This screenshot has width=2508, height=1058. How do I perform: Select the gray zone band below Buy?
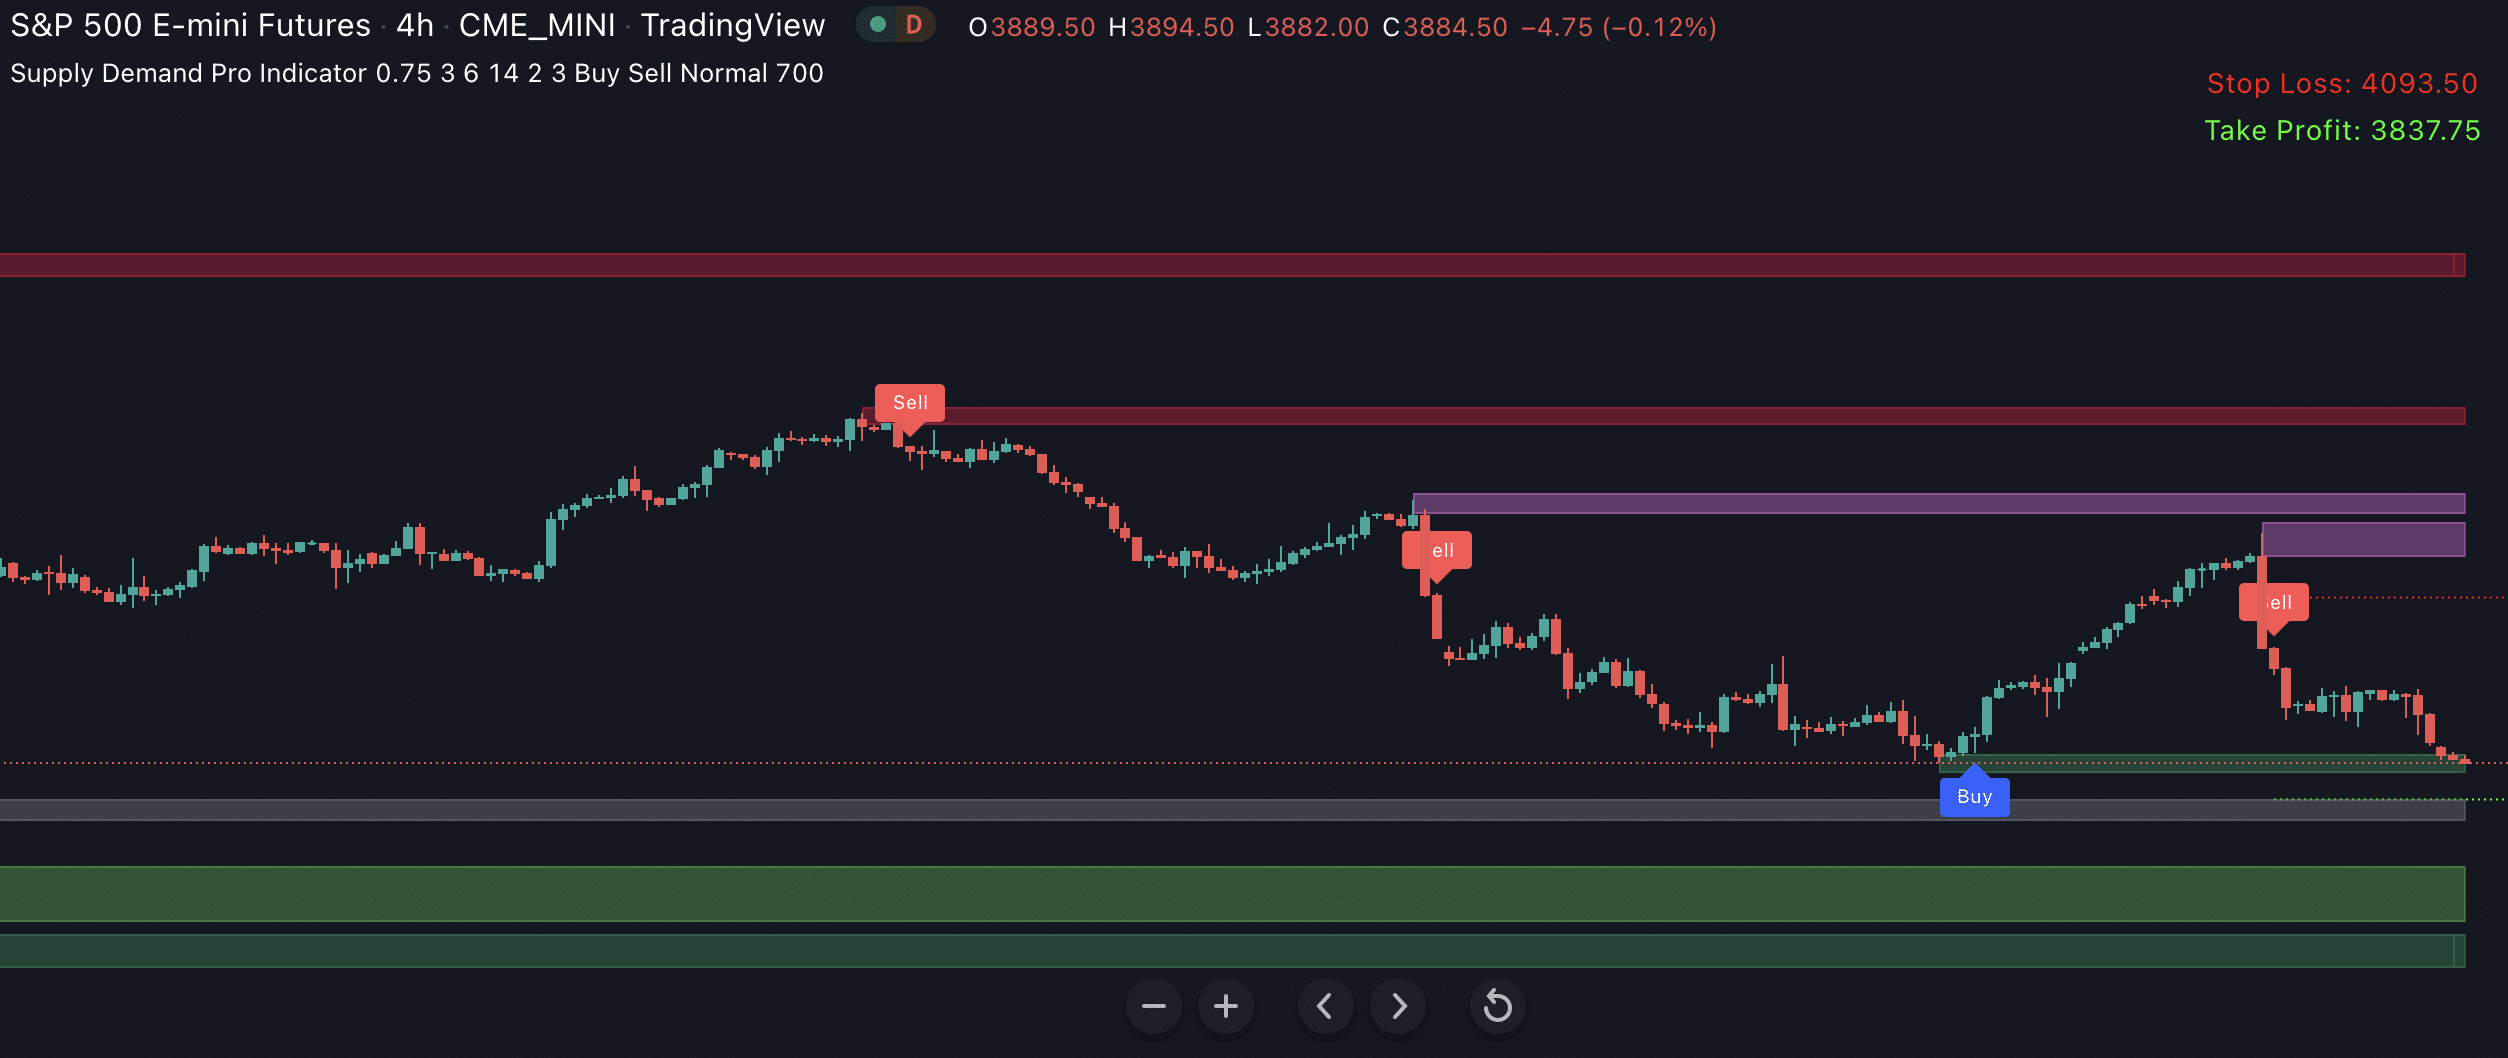pos(1232,810)
